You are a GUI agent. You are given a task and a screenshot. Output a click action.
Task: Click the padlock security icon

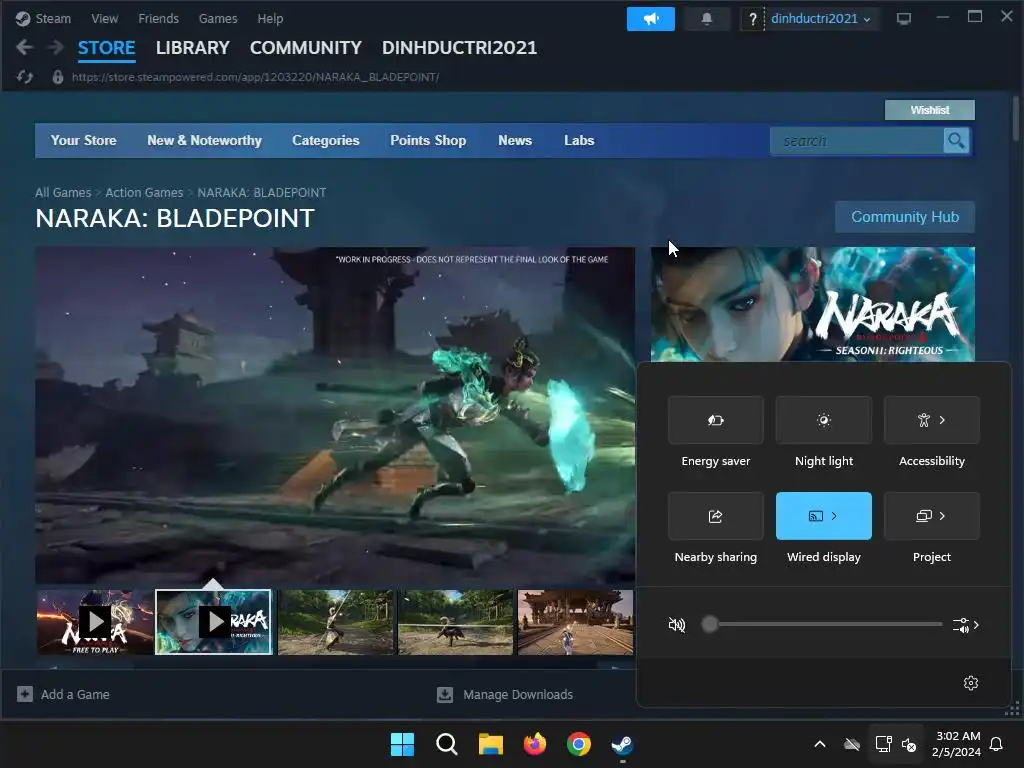(57, 77)
